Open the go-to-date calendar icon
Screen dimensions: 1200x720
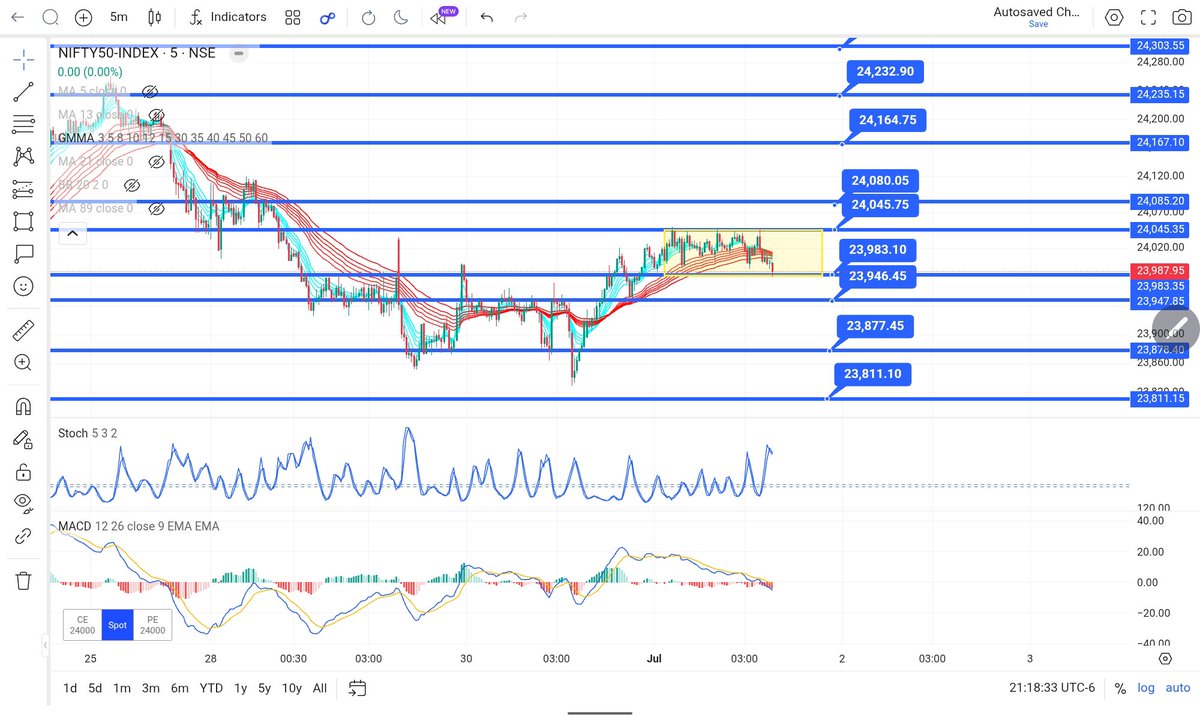point(357,688)
